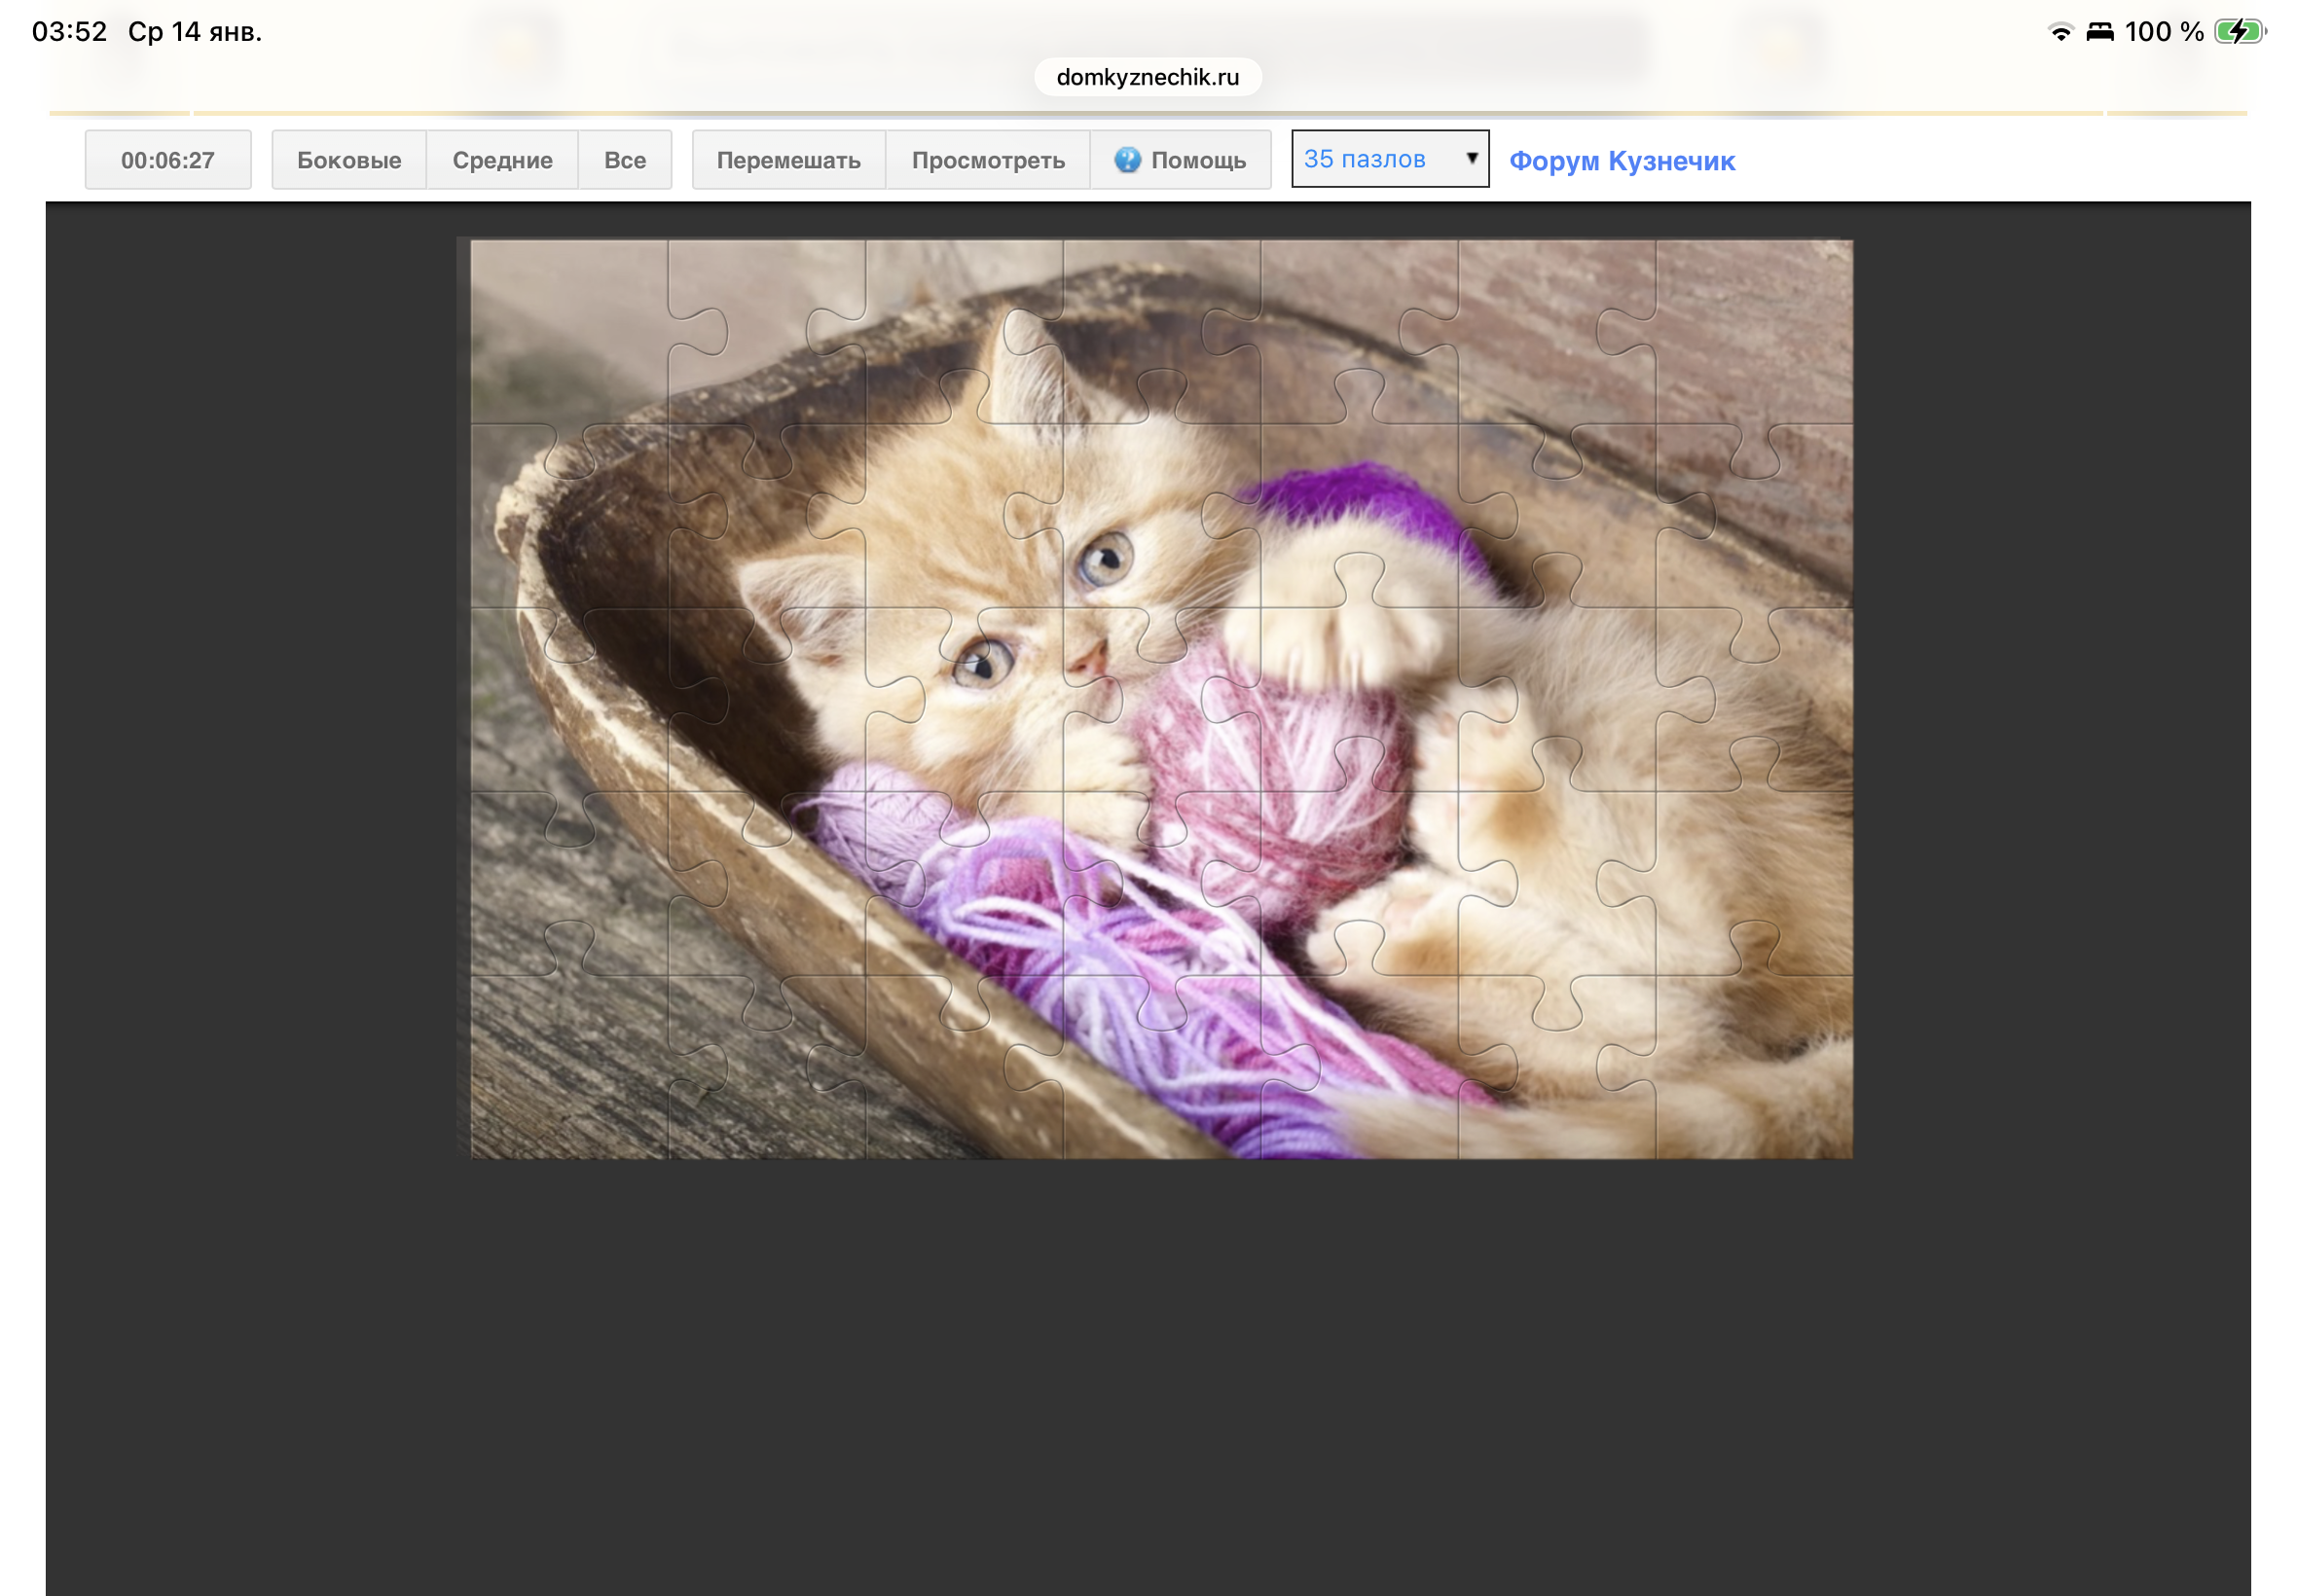Click the kitten's upper blue eye
This screenshot has height=1596, width=2297.
1104,560
